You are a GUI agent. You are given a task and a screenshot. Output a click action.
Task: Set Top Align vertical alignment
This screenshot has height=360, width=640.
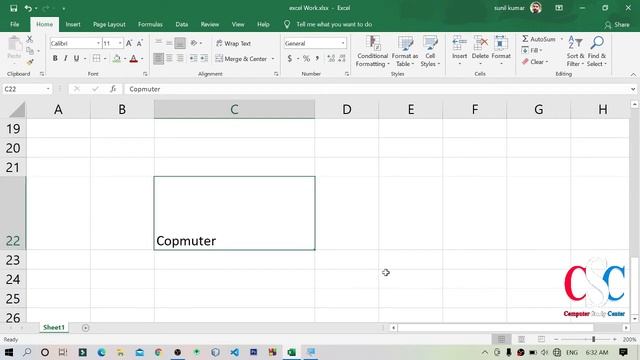coord(158,43)
